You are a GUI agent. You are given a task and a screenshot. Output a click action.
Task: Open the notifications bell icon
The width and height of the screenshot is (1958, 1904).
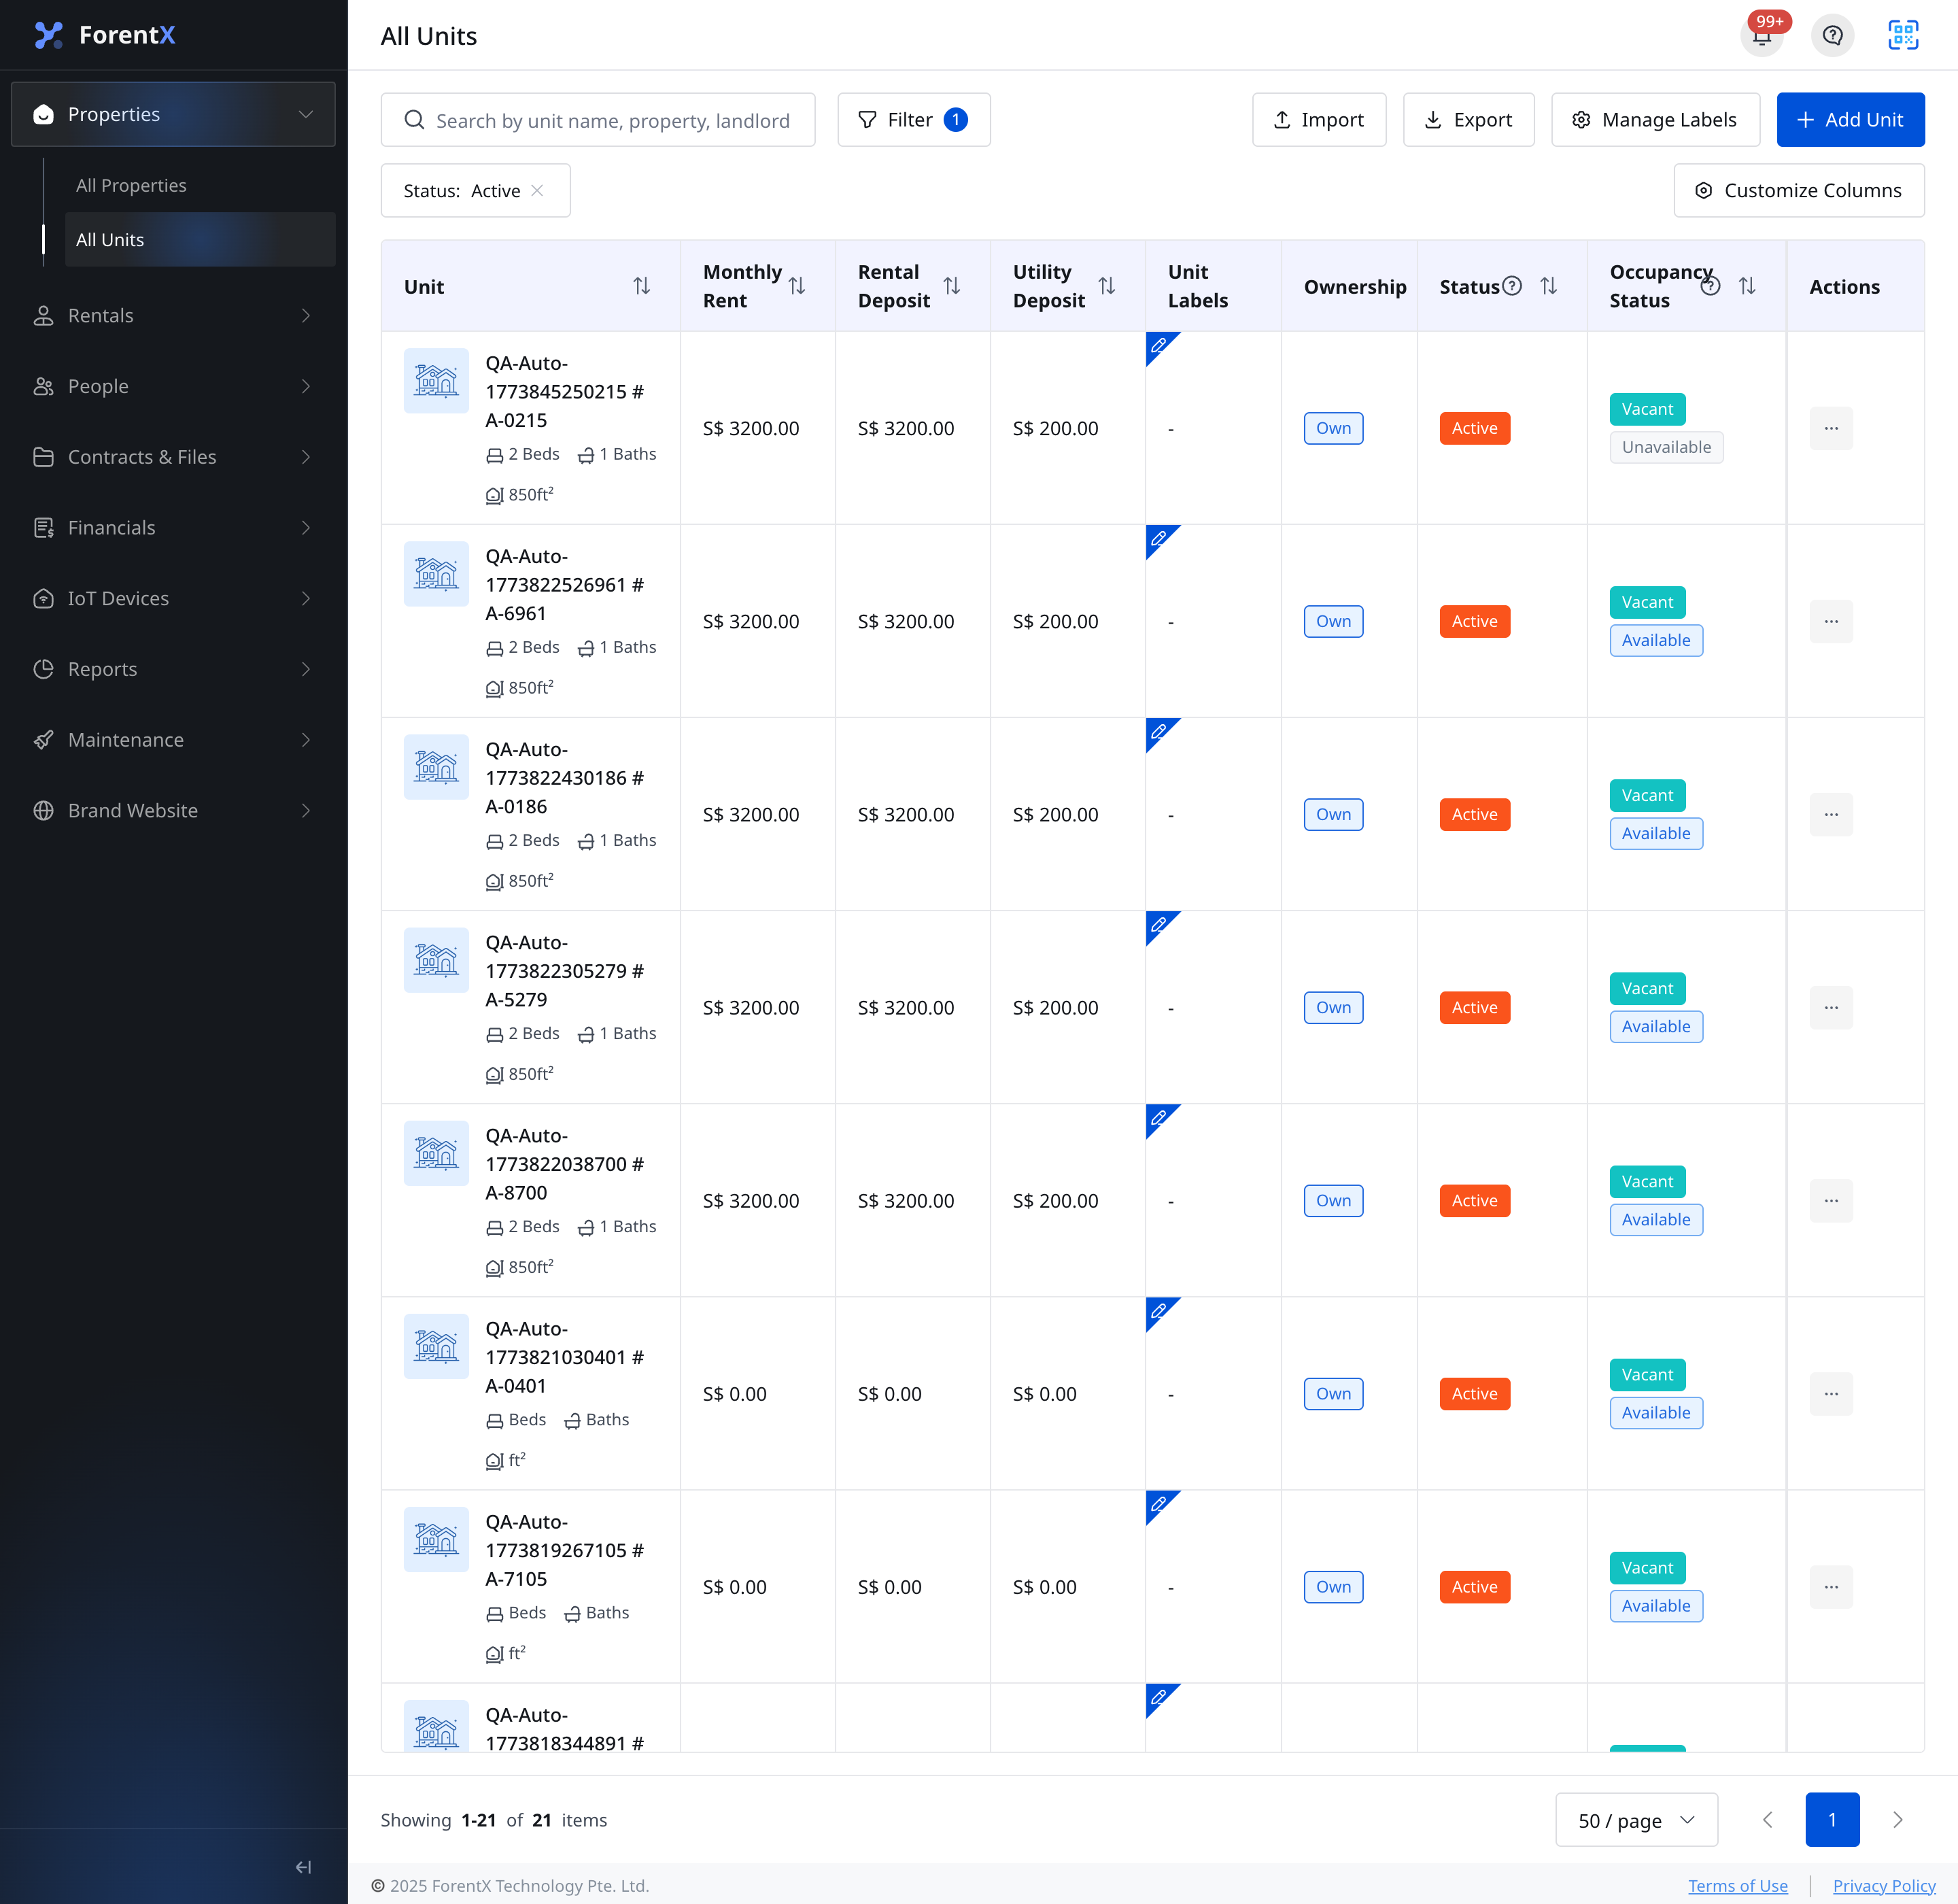click(x=1762, y=36)
